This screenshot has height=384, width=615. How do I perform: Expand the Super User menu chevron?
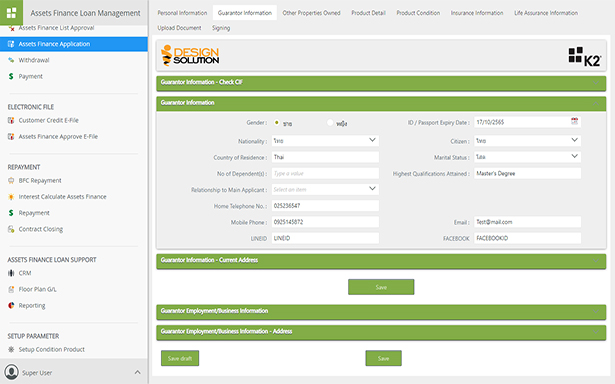(x=137, y=372)
